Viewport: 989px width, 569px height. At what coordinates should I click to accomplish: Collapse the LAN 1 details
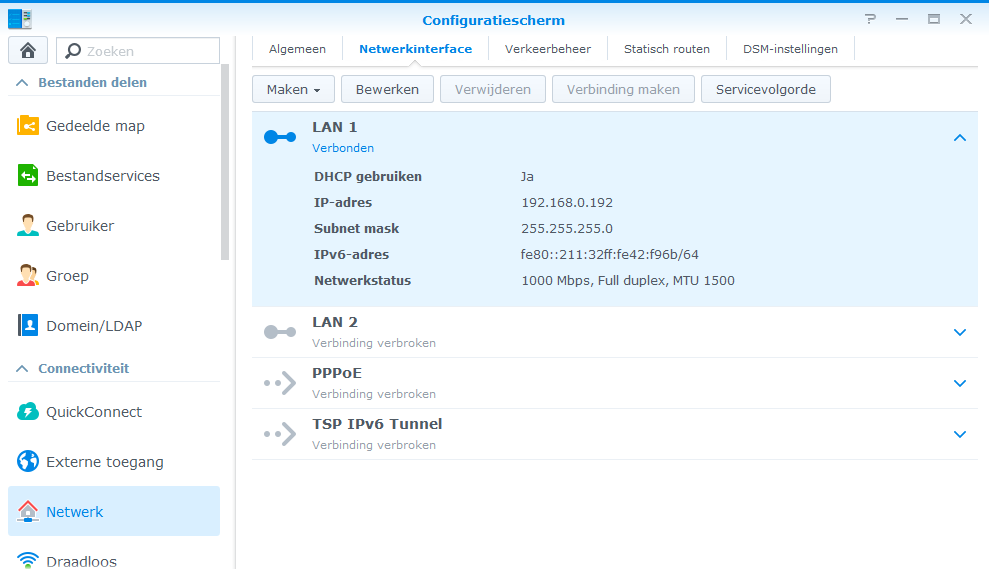click(959, 138)
